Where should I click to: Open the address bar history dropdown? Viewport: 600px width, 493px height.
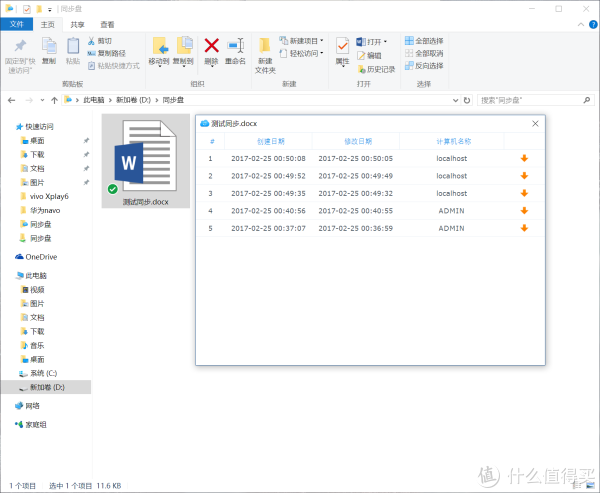455,100
